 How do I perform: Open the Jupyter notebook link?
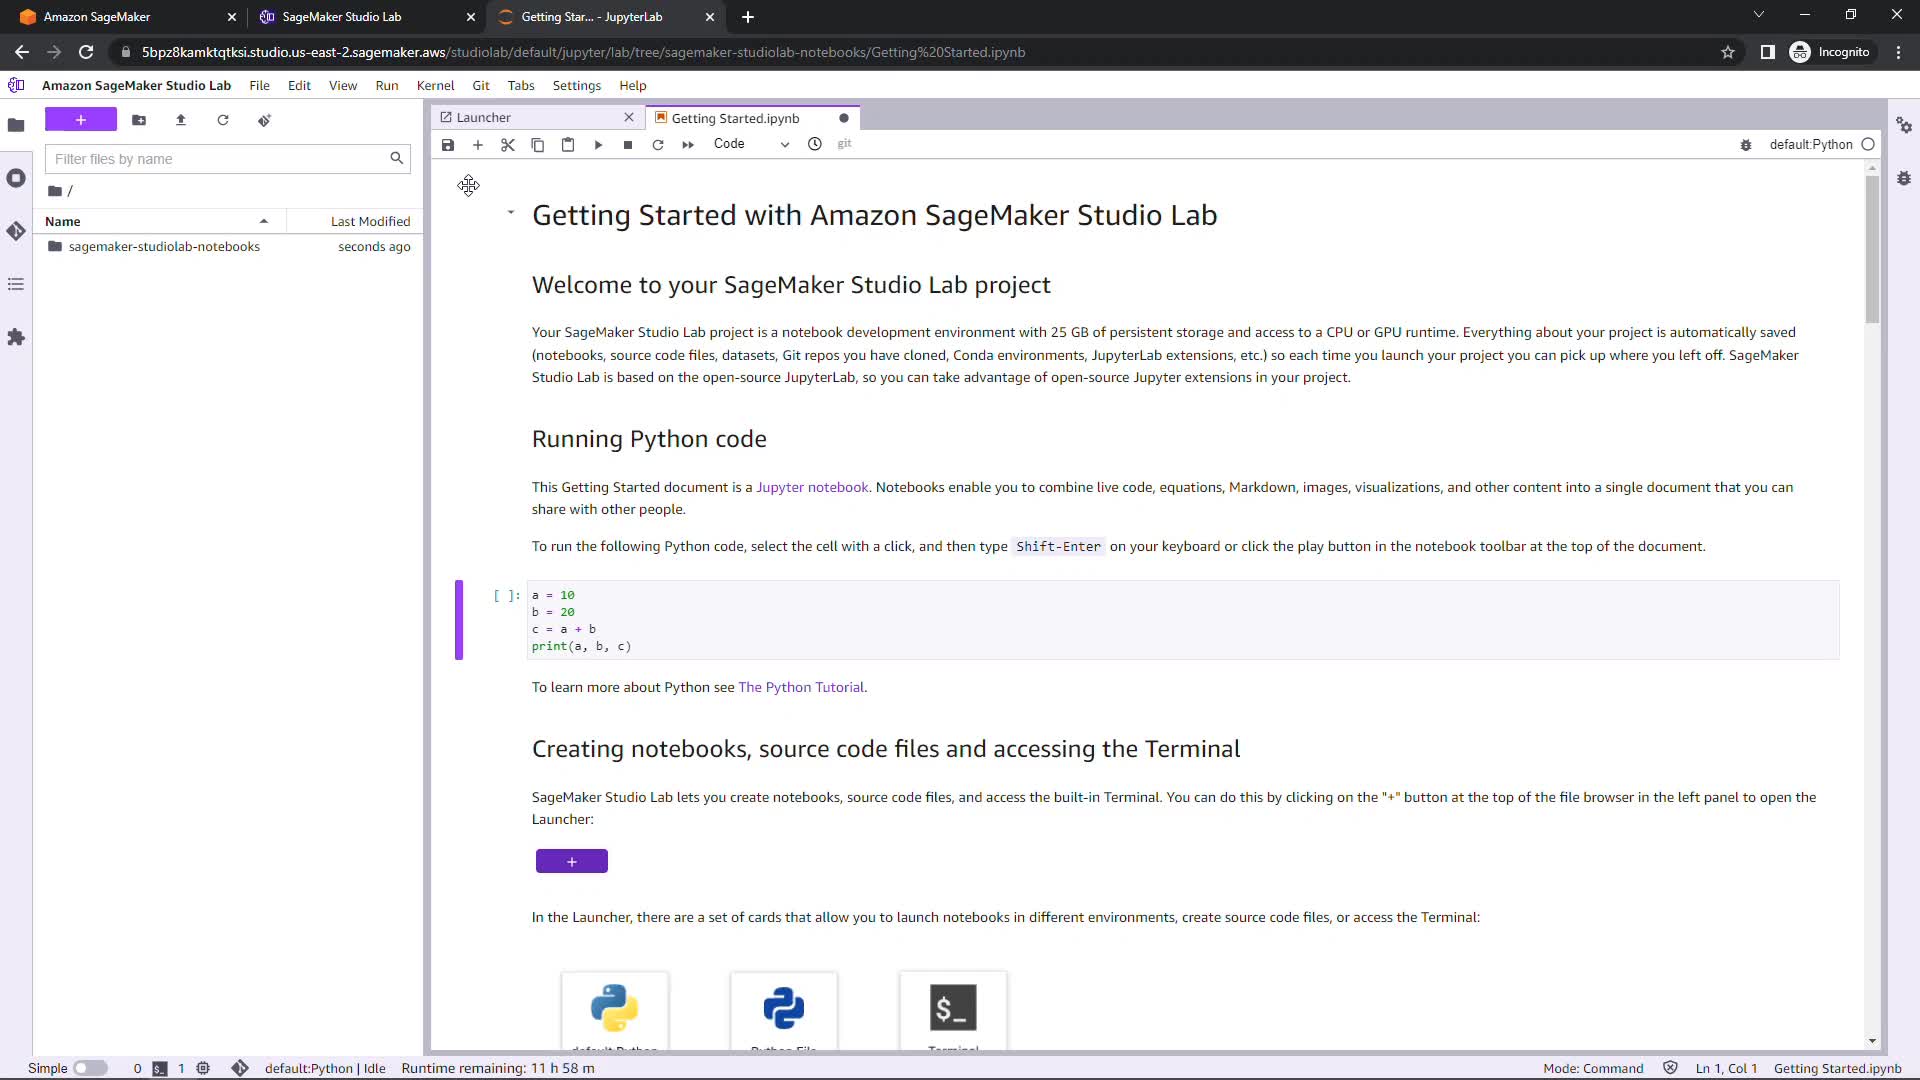click(x=812, y=487)
